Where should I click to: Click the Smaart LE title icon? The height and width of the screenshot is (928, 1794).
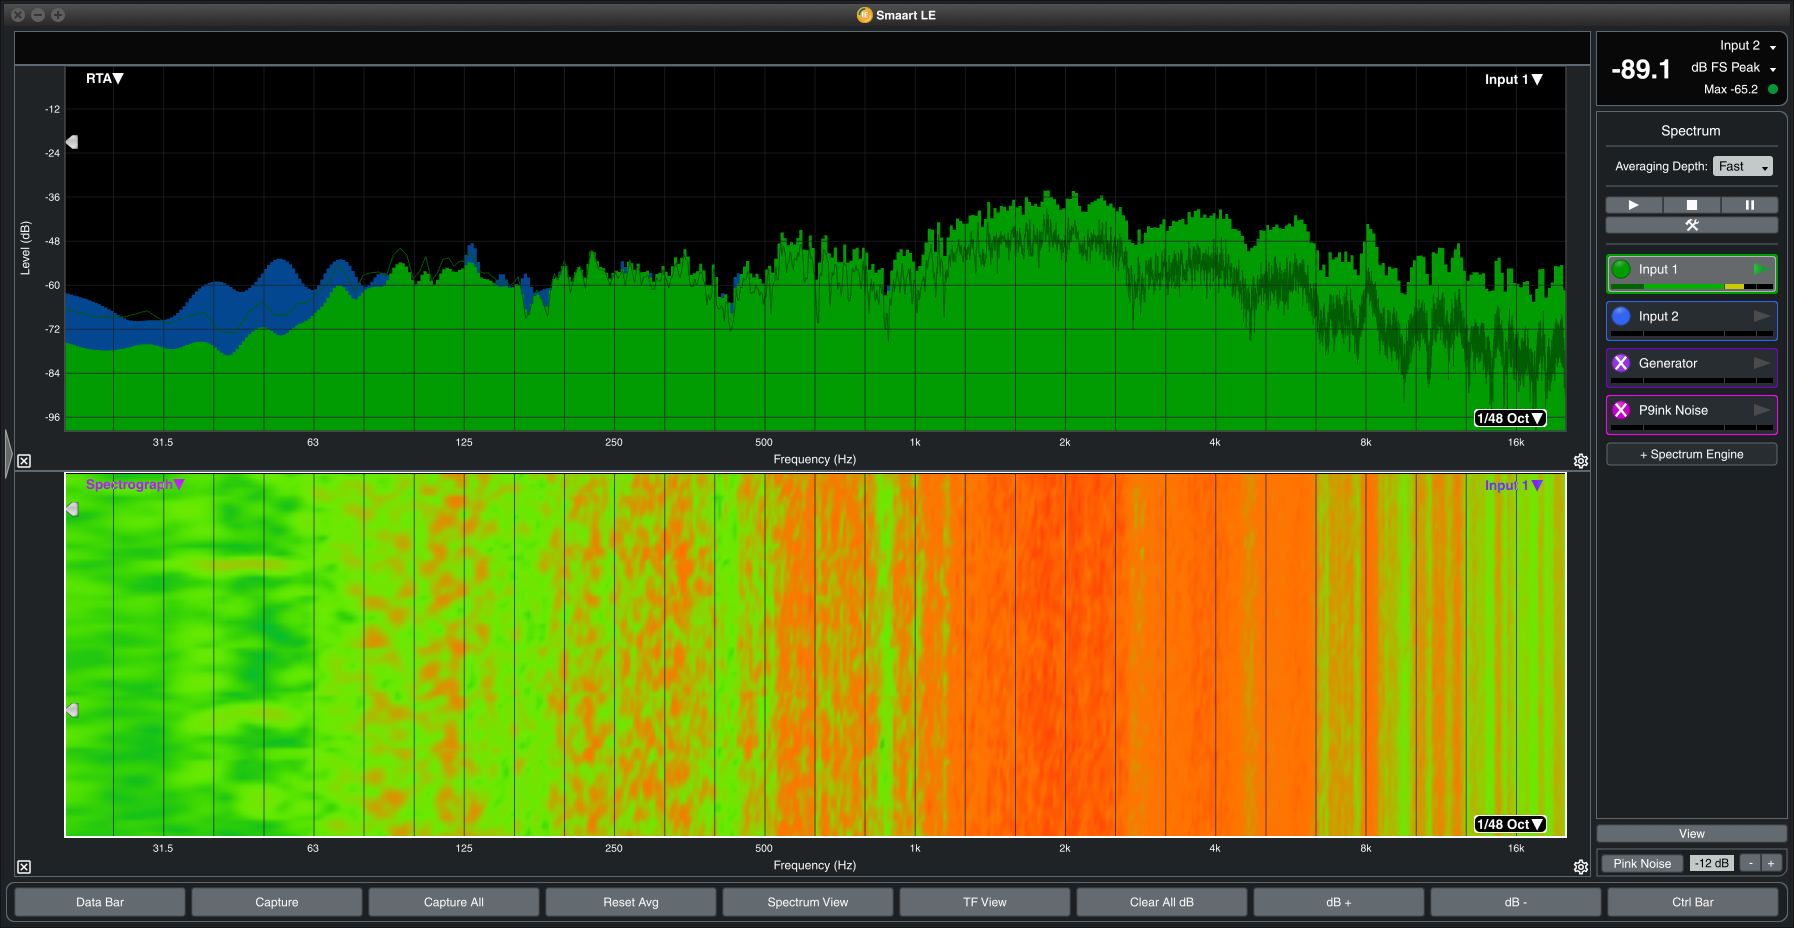coord(865,15)
